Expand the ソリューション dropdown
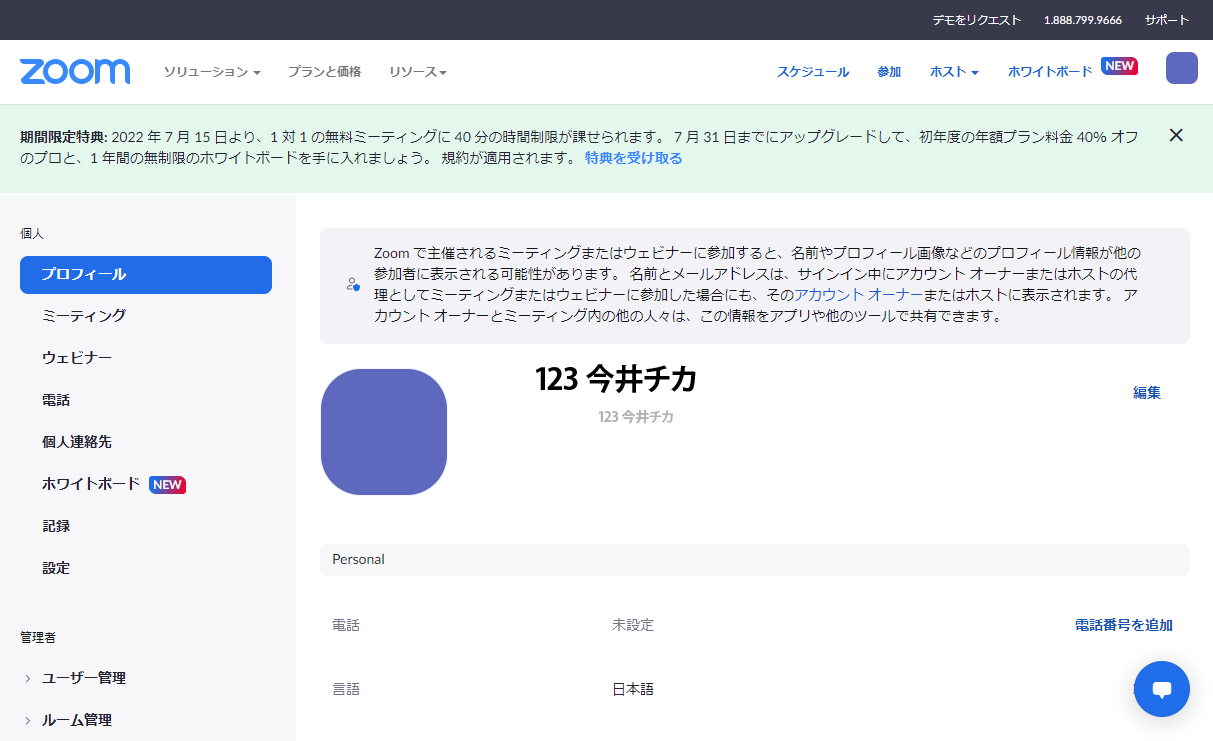Image resolution: width=1213 pixels, height=741 pixels. tap(212, 72)
